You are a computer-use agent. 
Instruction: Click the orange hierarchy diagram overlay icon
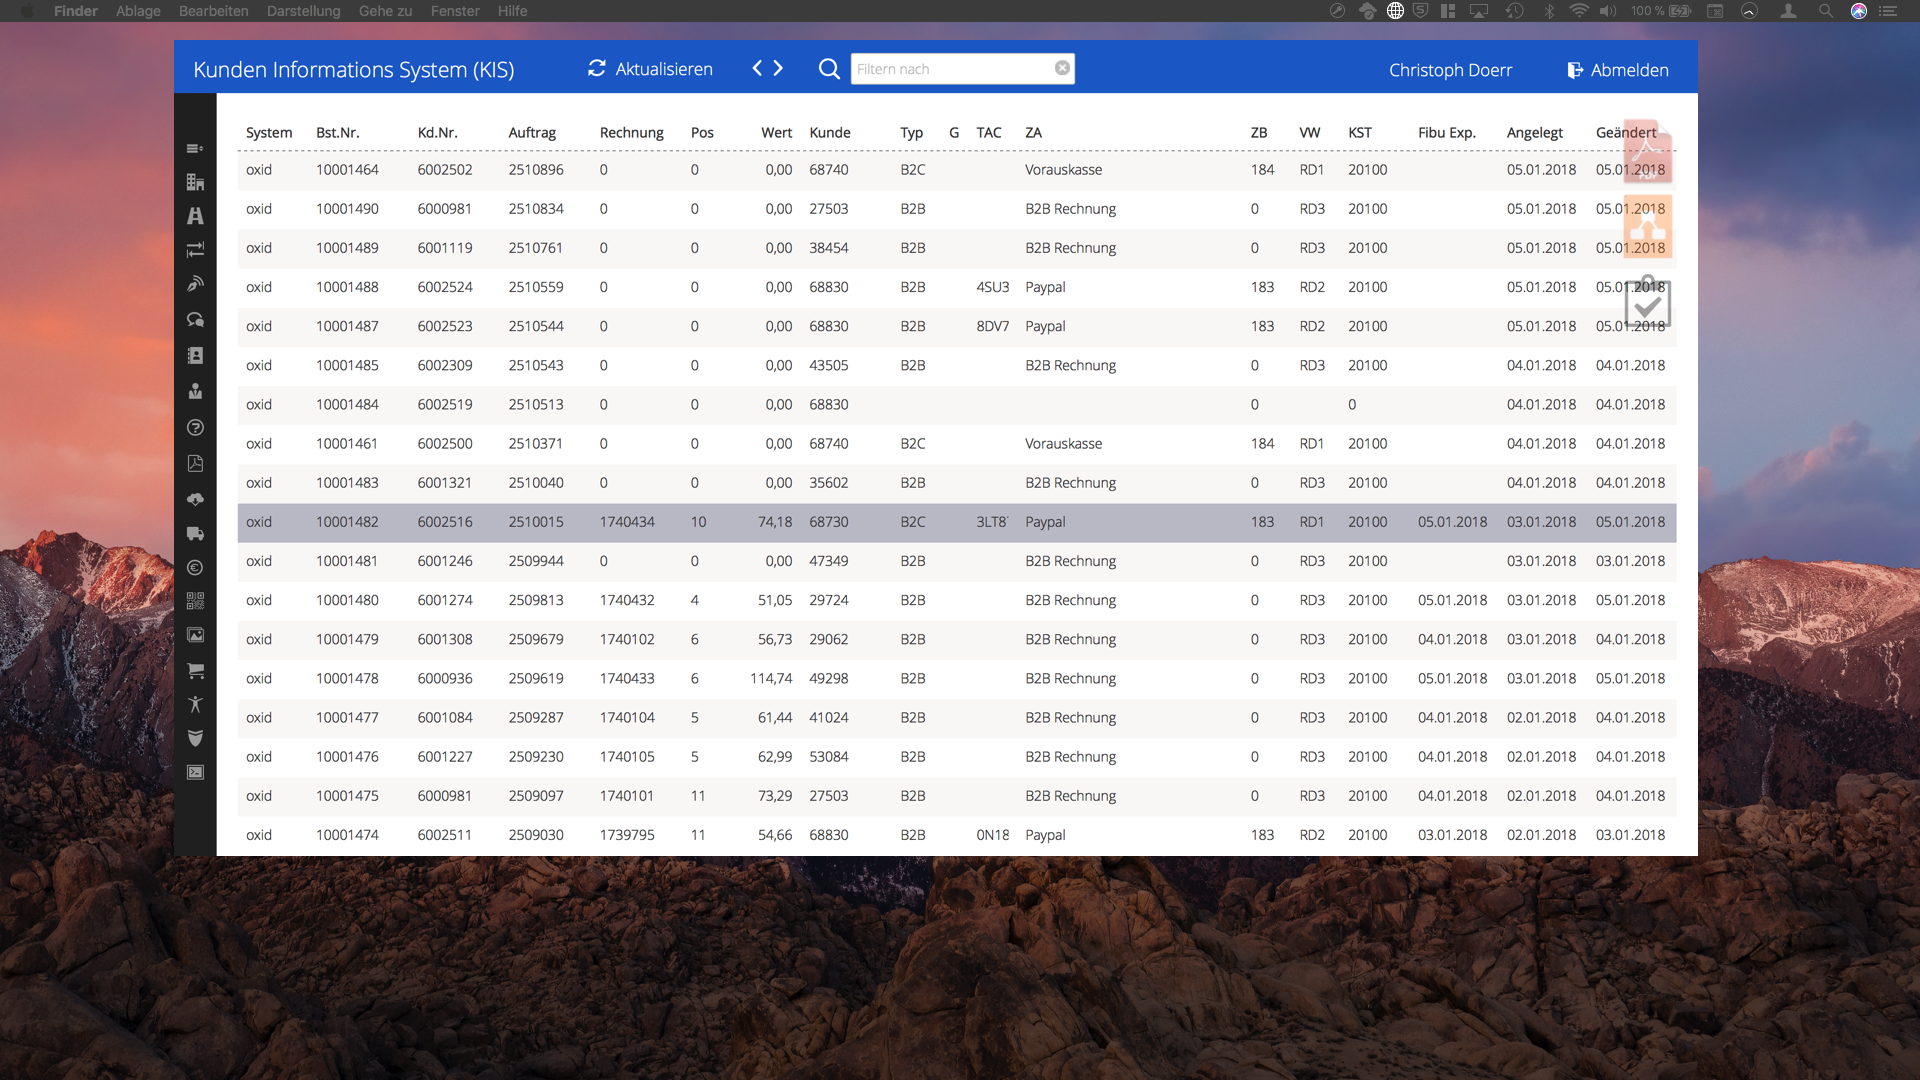coord(1647,228)
